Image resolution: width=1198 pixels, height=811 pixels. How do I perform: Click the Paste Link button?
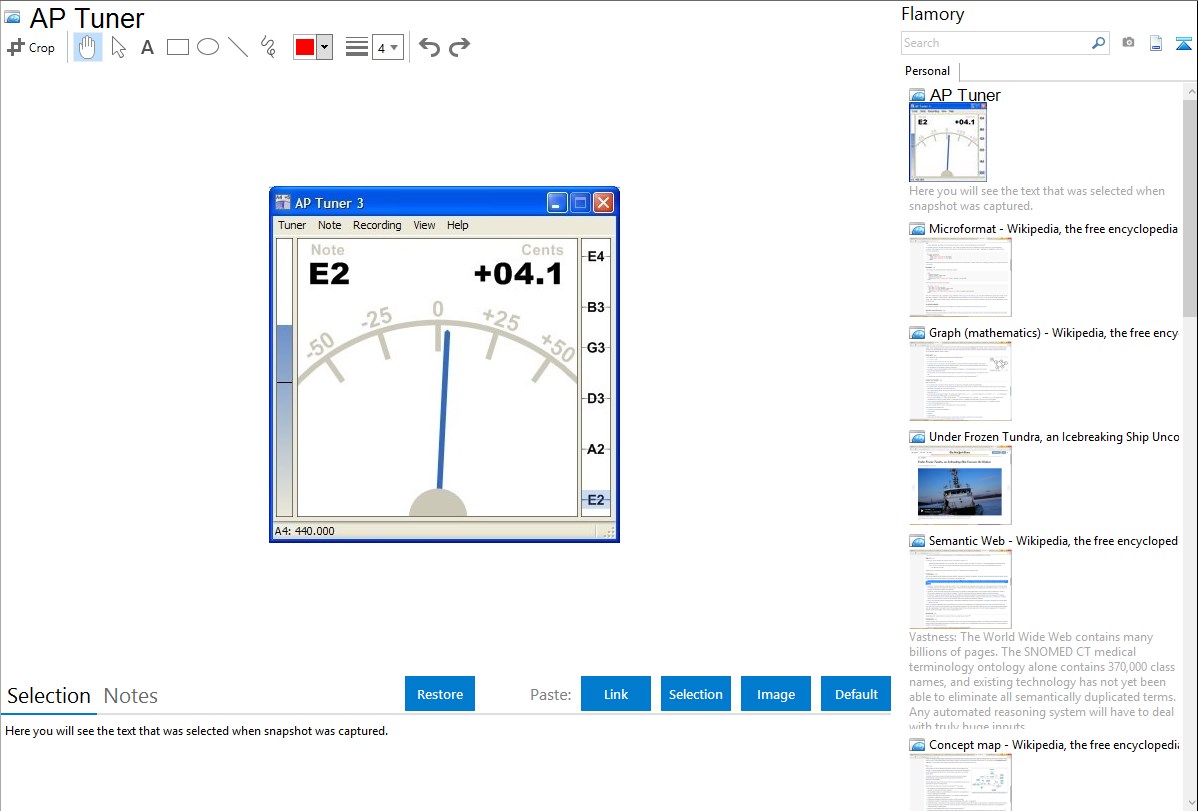616,694
